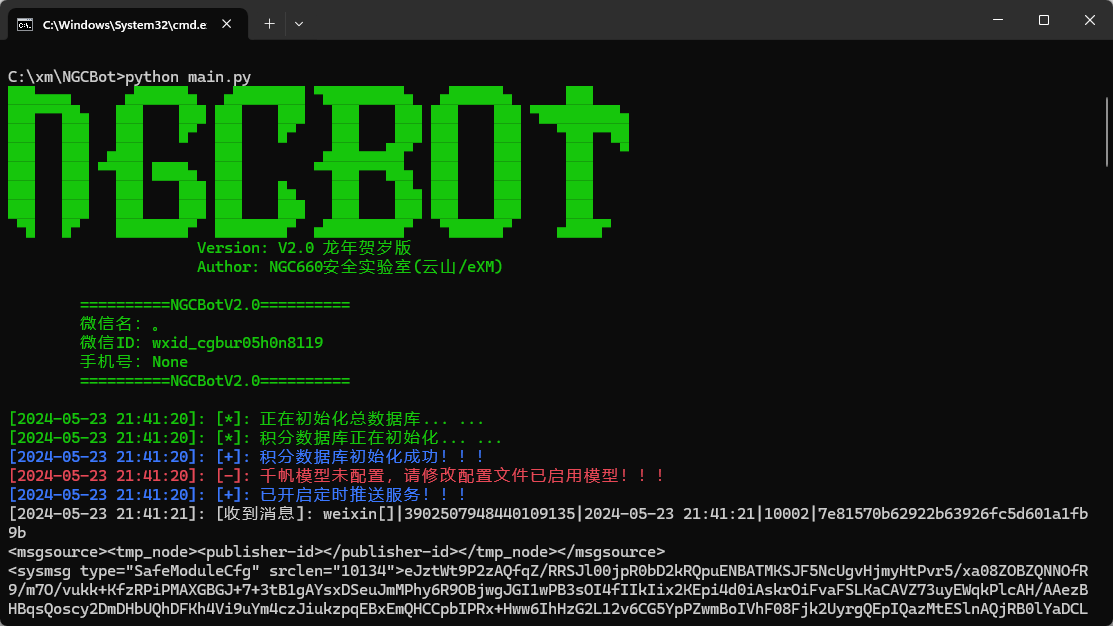Click the cmd icon in the terminal tab
Image resolution: width=1113 pixels, height=626 pixels.
pos(24,23)
